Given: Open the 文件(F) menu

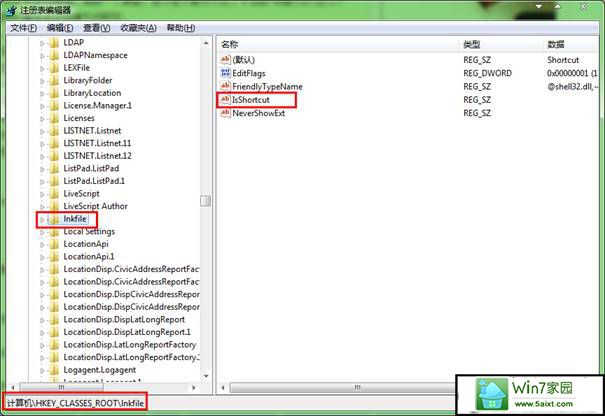Looking at the screenshot, I should [24, 28].
